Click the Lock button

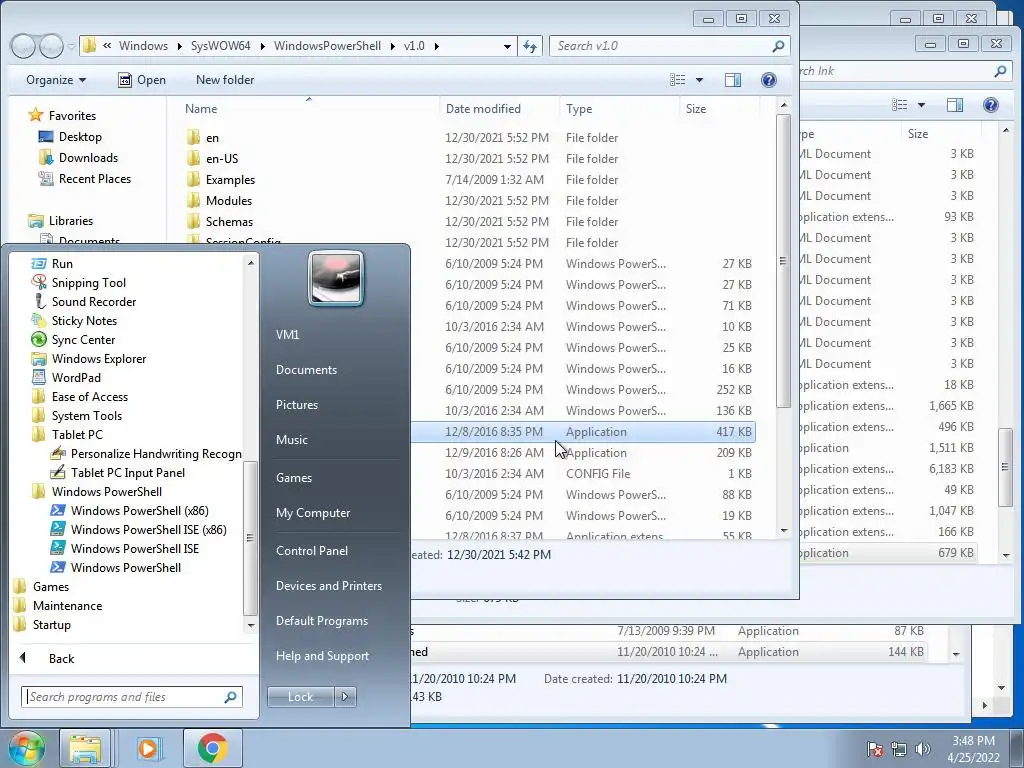pyautogui.click(x=300, y=697)
